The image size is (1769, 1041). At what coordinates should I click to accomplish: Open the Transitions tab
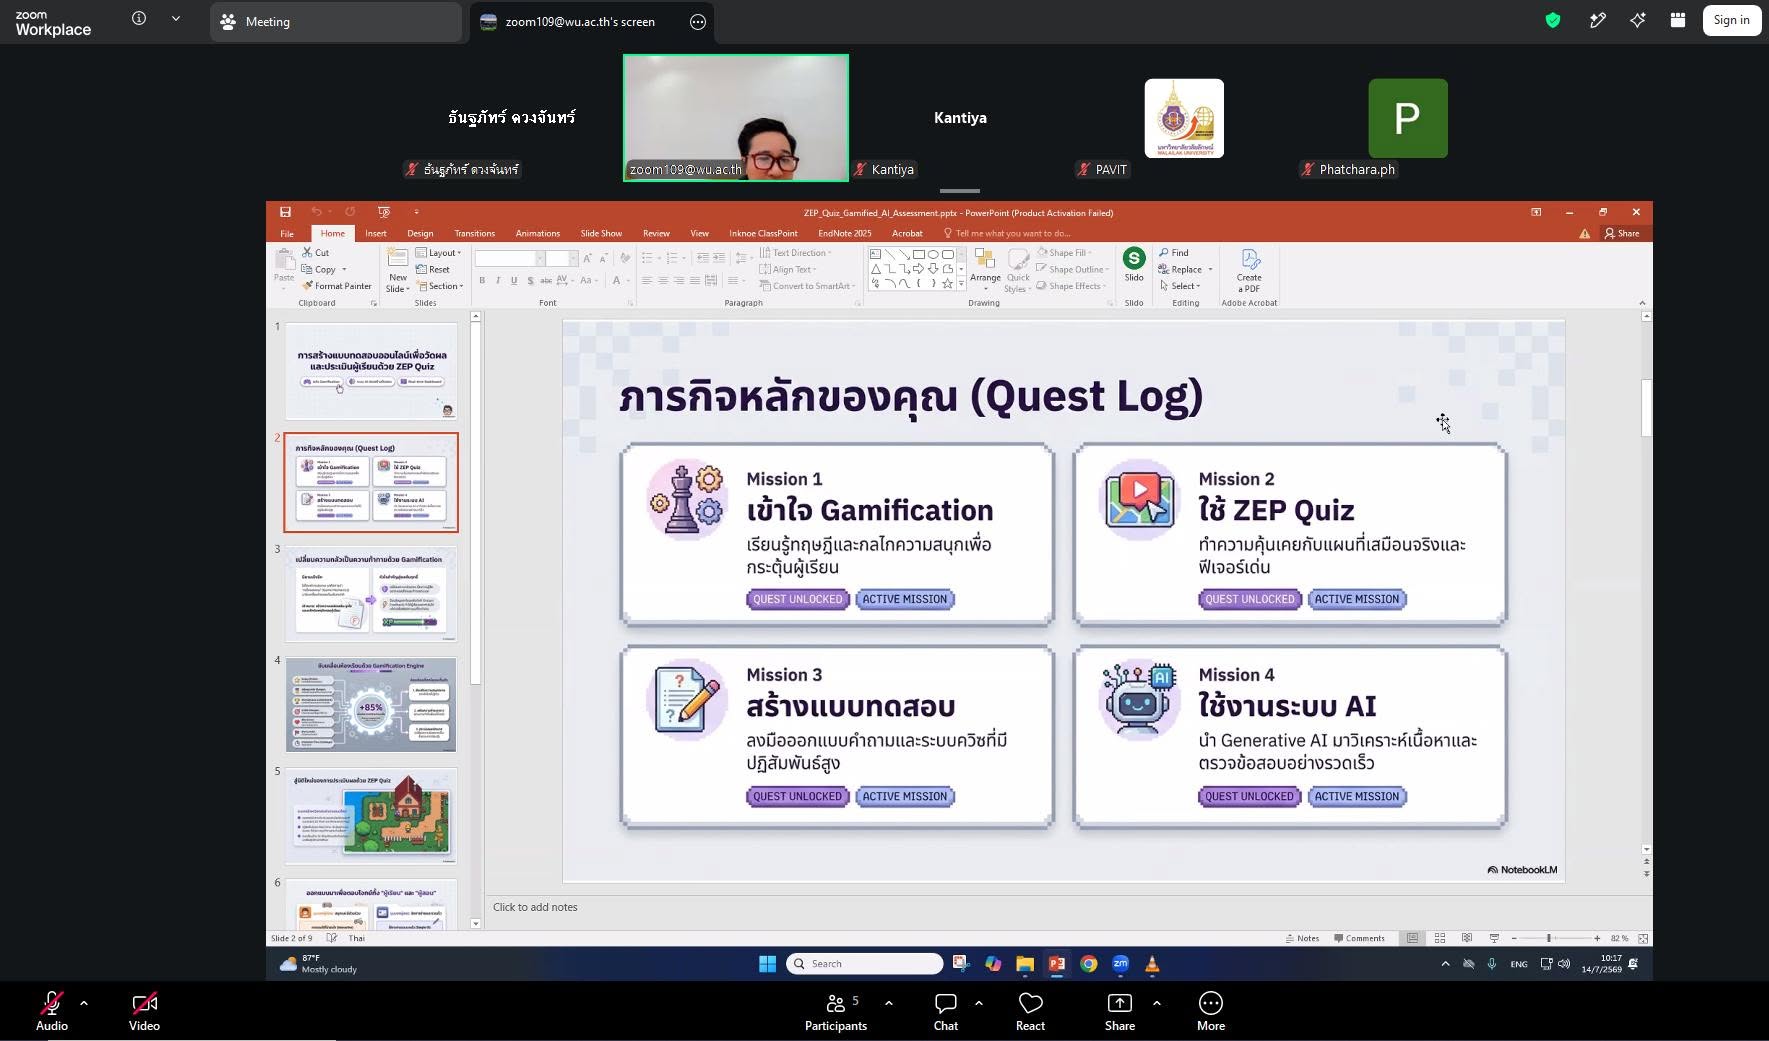474,233
